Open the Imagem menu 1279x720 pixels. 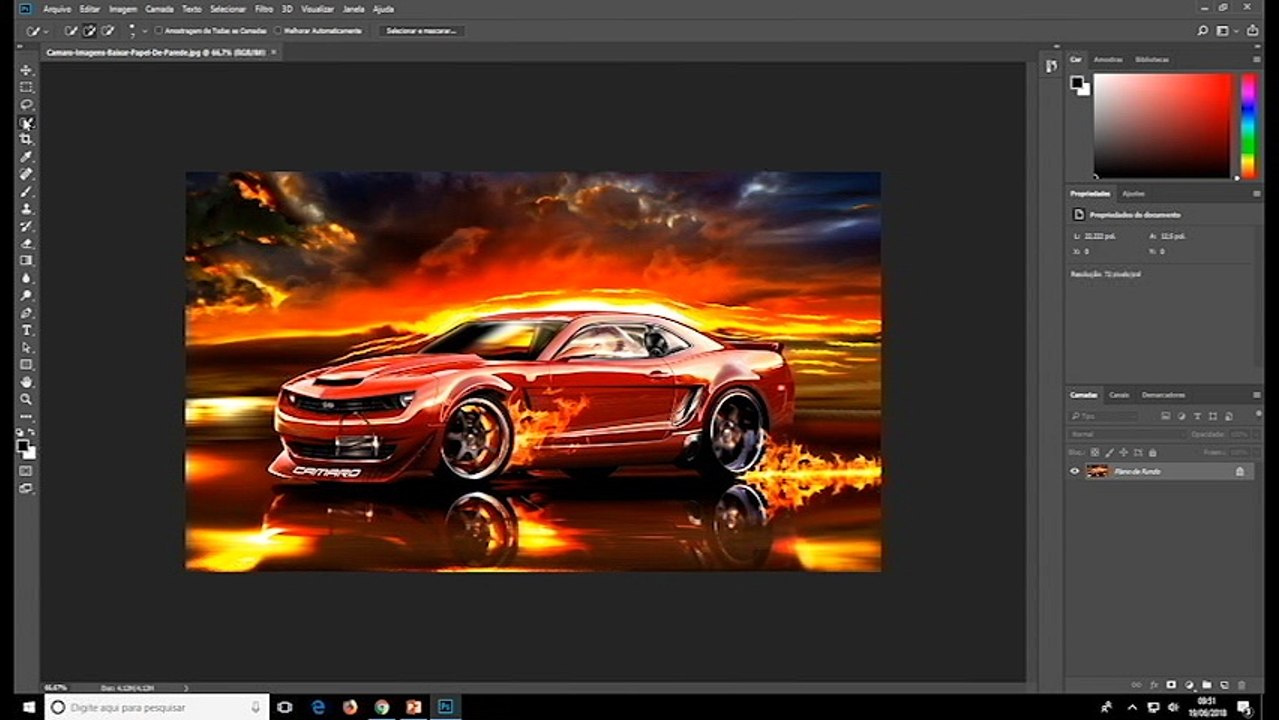[123, 8]
